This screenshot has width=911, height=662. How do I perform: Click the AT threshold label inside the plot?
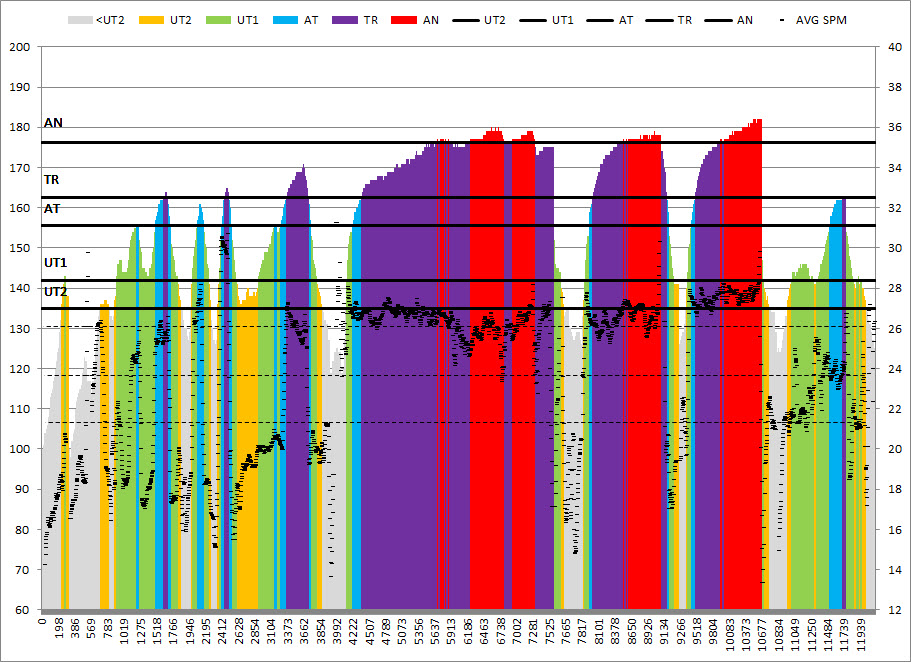(52, 208)
